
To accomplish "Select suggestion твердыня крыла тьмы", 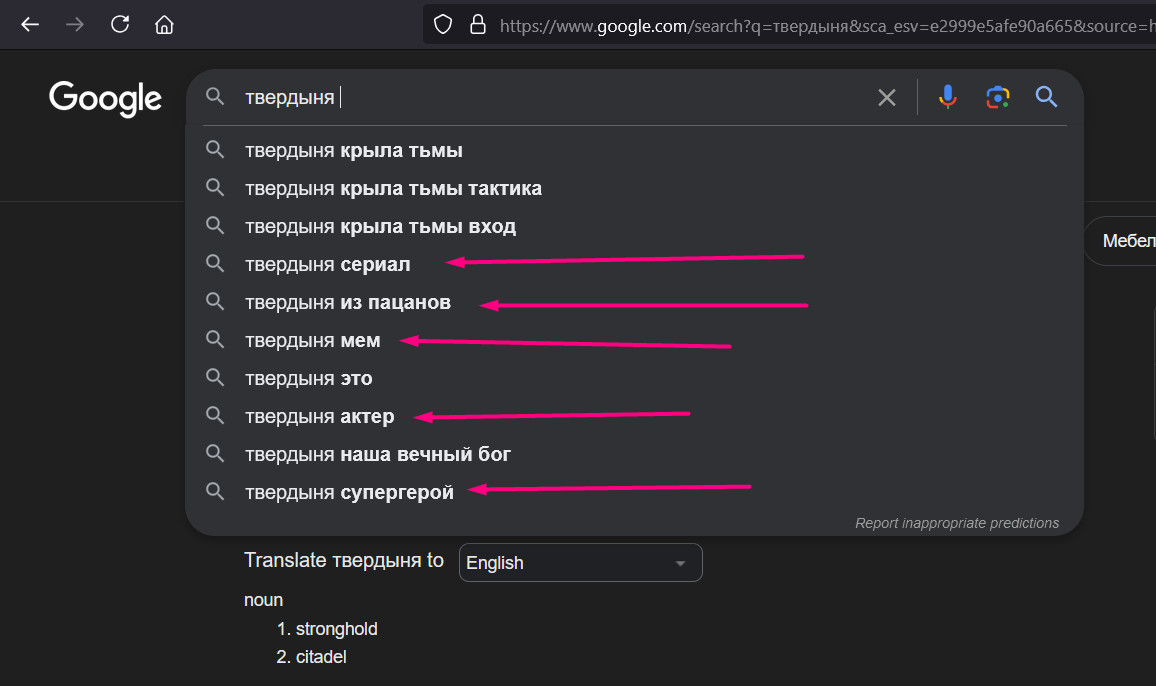I will coord(634,150).
